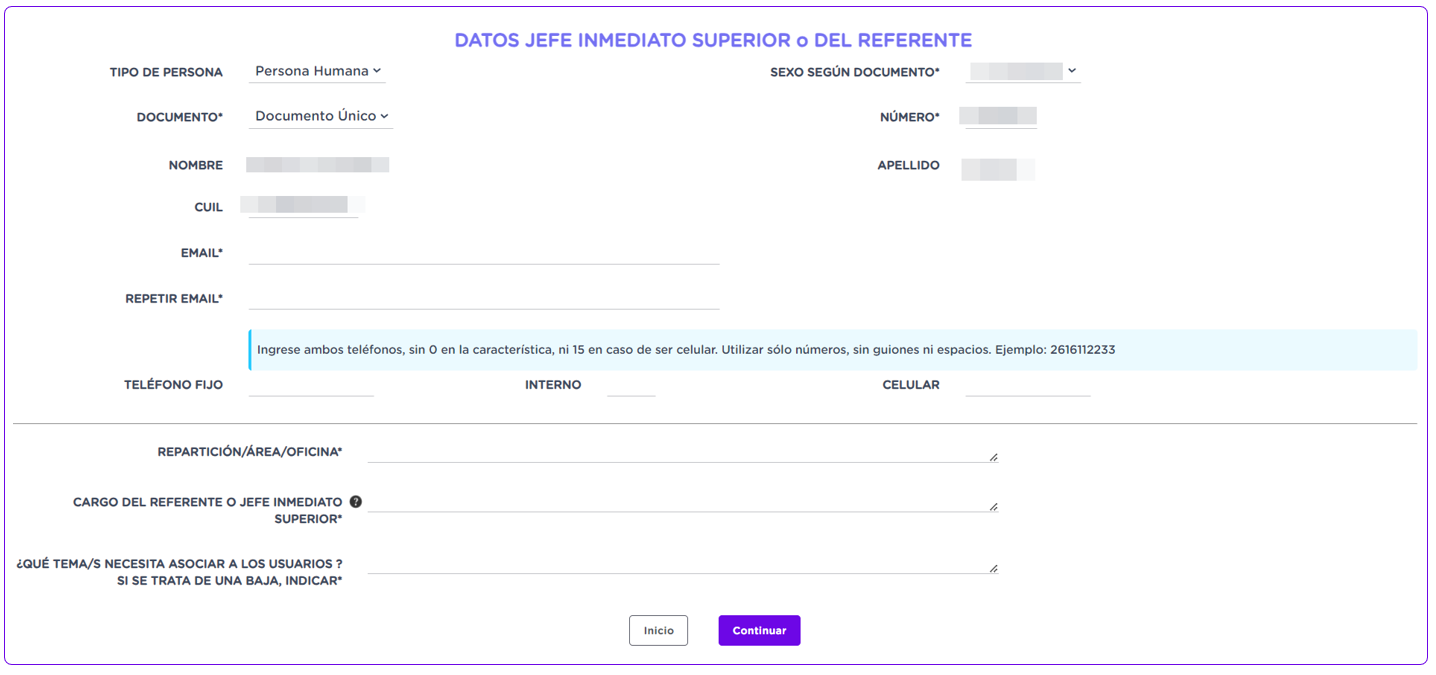
Task: Click the TELÉFONO FIJO label
Action: (x=173, y=385)
